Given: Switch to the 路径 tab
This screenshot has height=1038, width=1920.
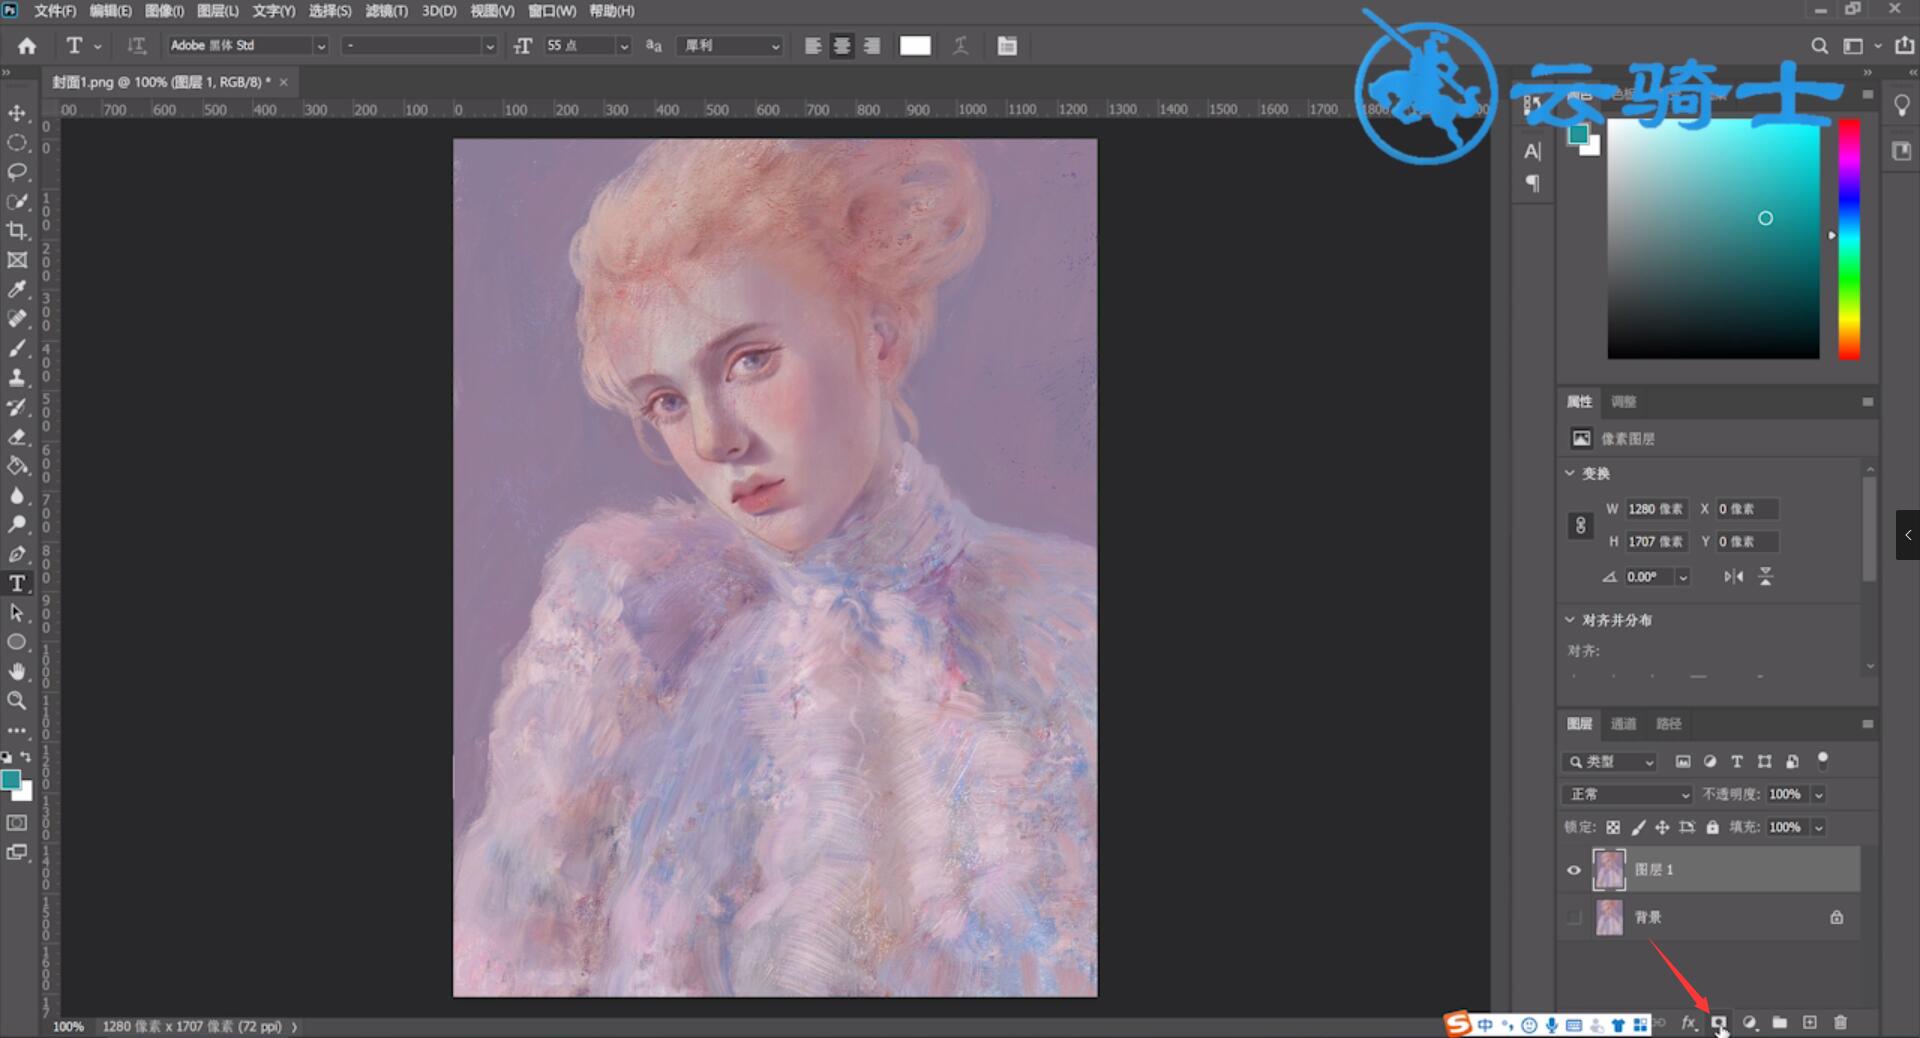Looking at the screenshot, I should click(x=1669, y=724).
